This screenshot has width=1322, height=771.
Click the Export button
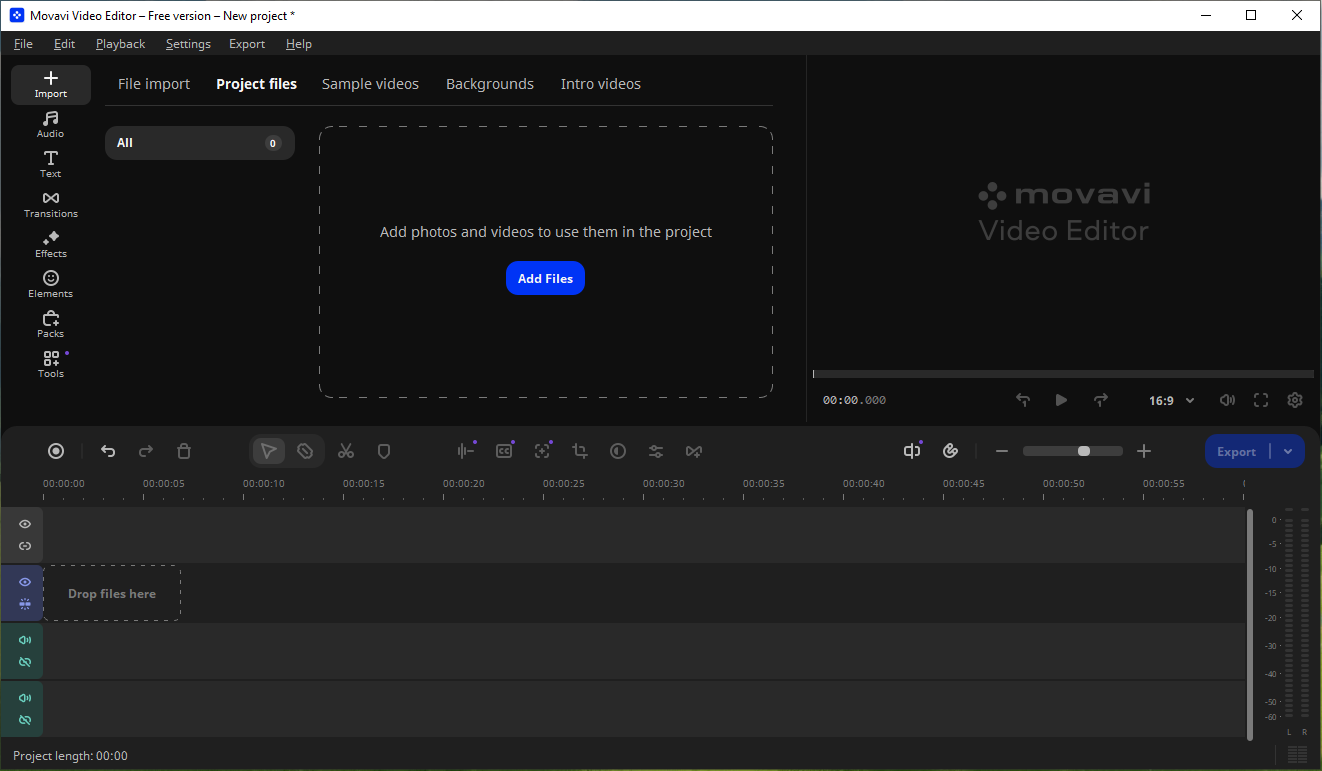click(x=1237, y=451)
